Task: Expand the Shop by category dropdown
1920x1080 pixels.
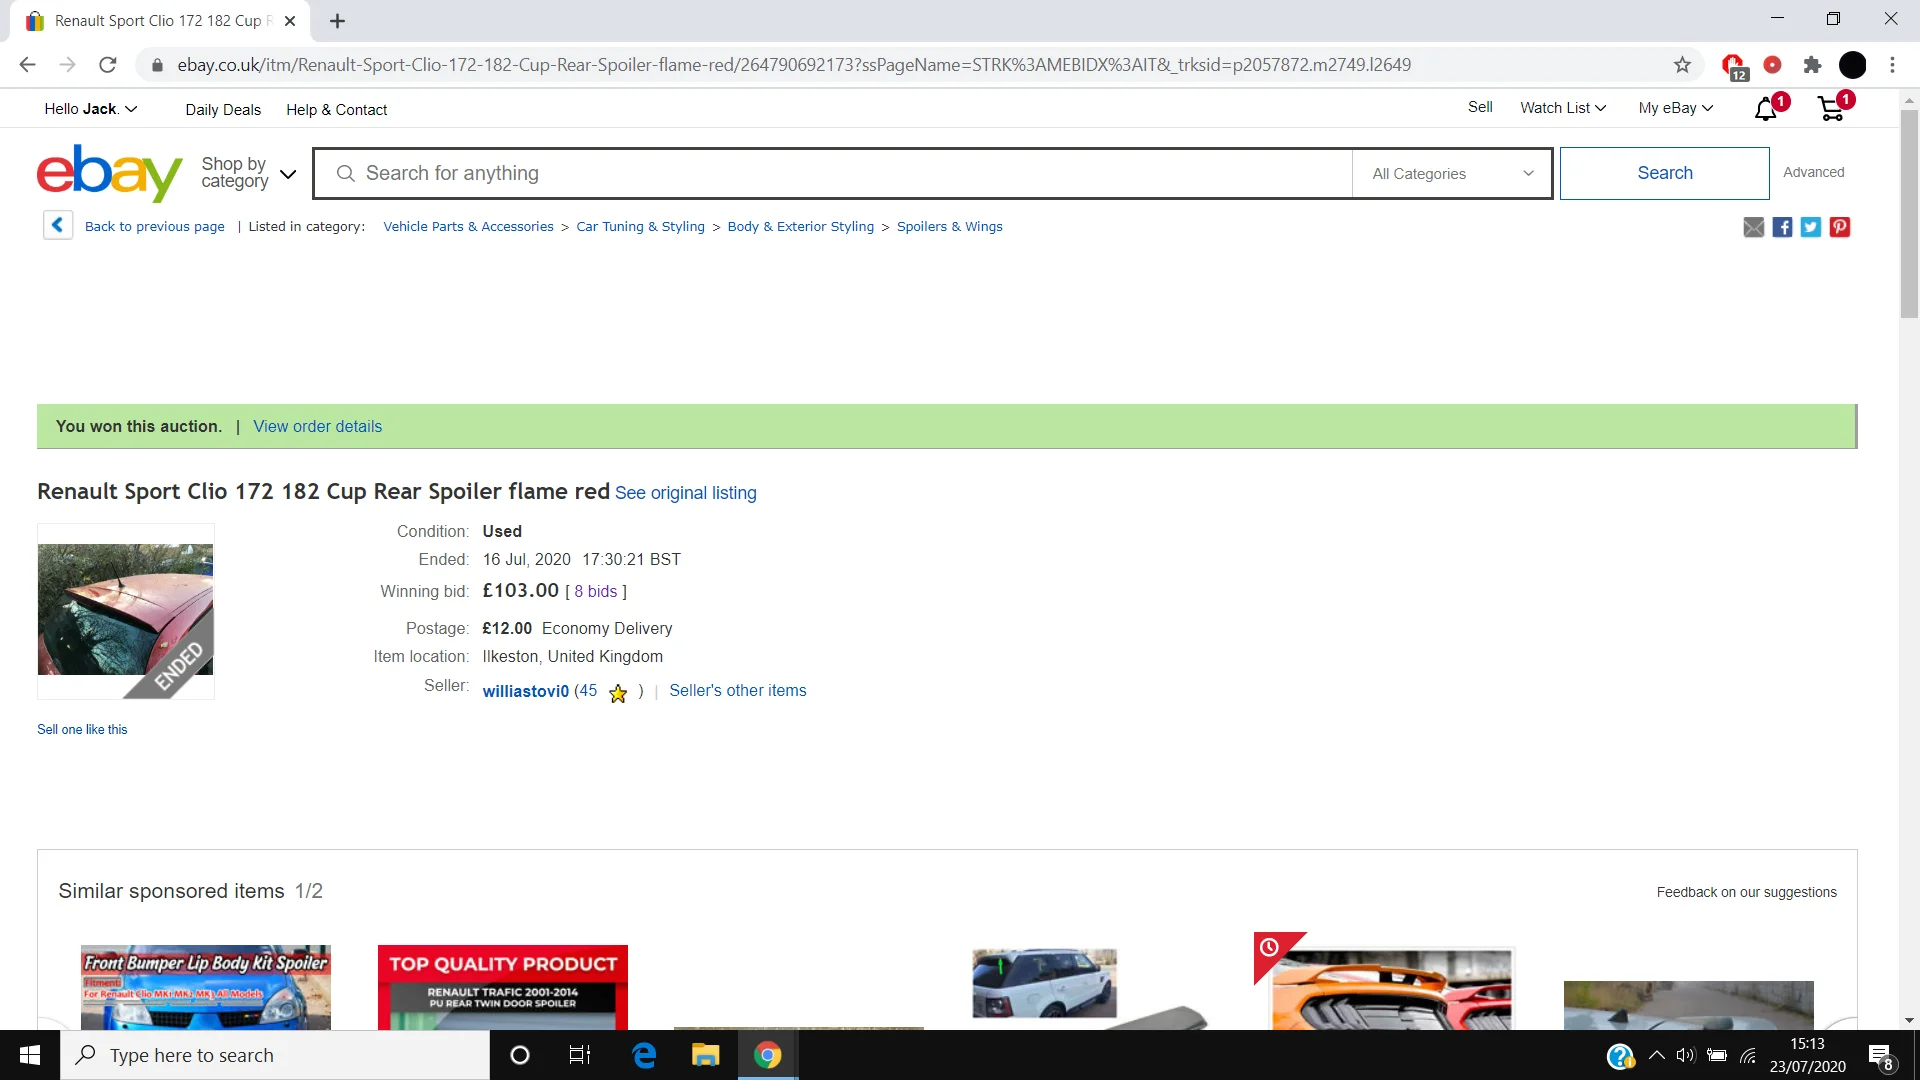Action: [249, 173]
